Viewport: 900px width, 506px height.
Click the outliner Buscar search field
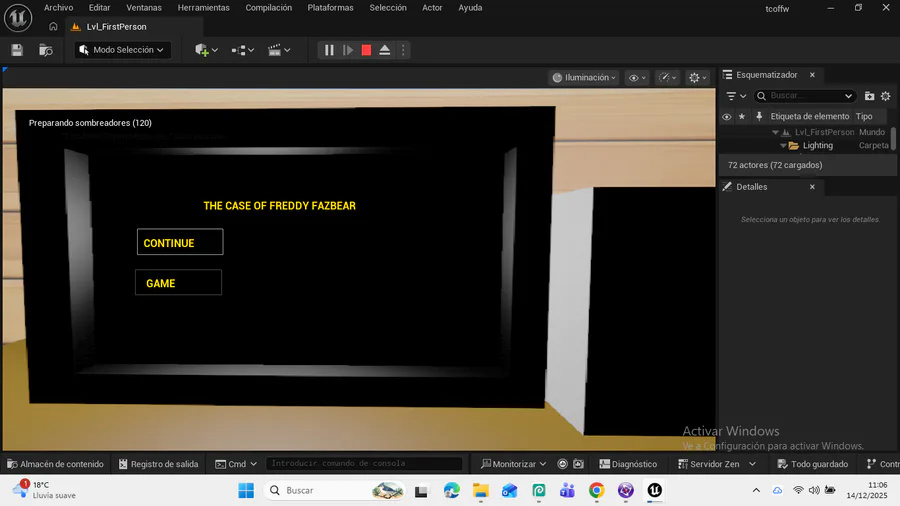point(805,96)
